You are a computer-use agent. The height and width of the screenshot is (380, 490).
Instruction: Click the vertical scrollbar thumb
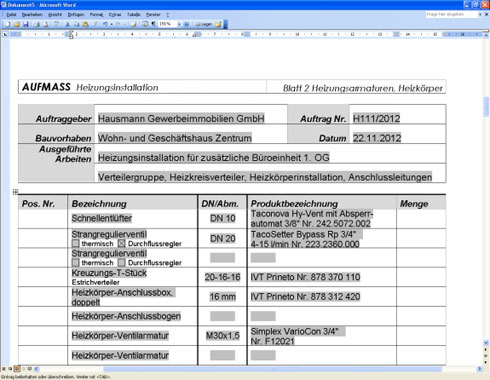[486, 106]
